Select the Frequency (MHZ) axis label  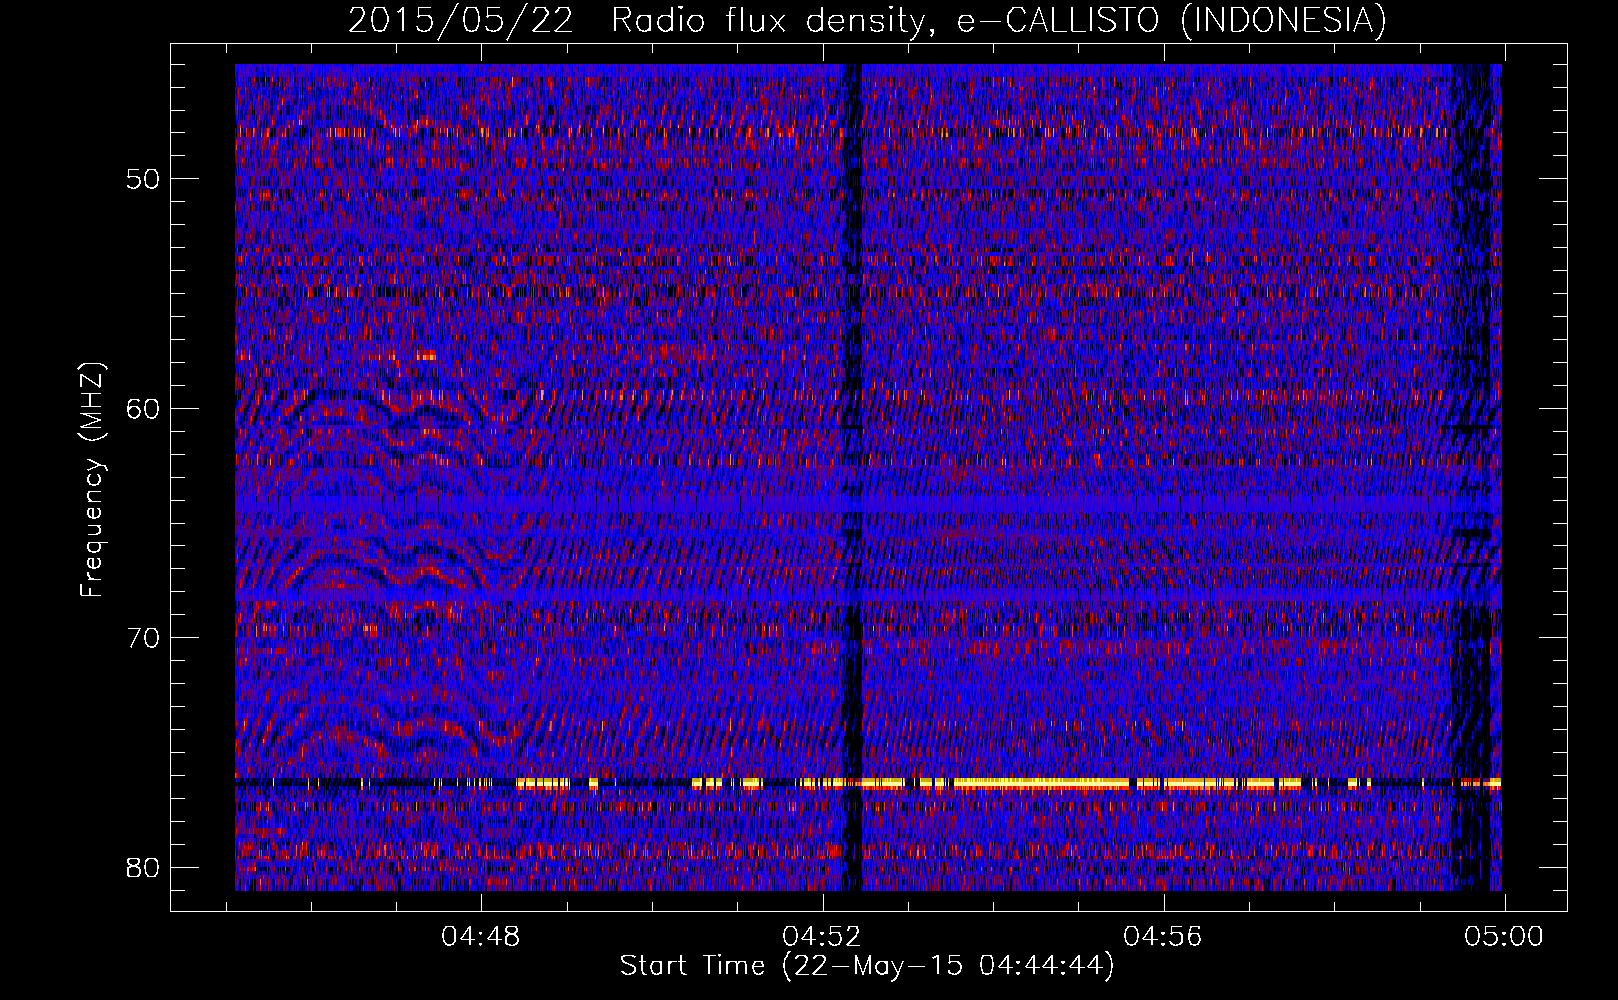click(92, 480)
